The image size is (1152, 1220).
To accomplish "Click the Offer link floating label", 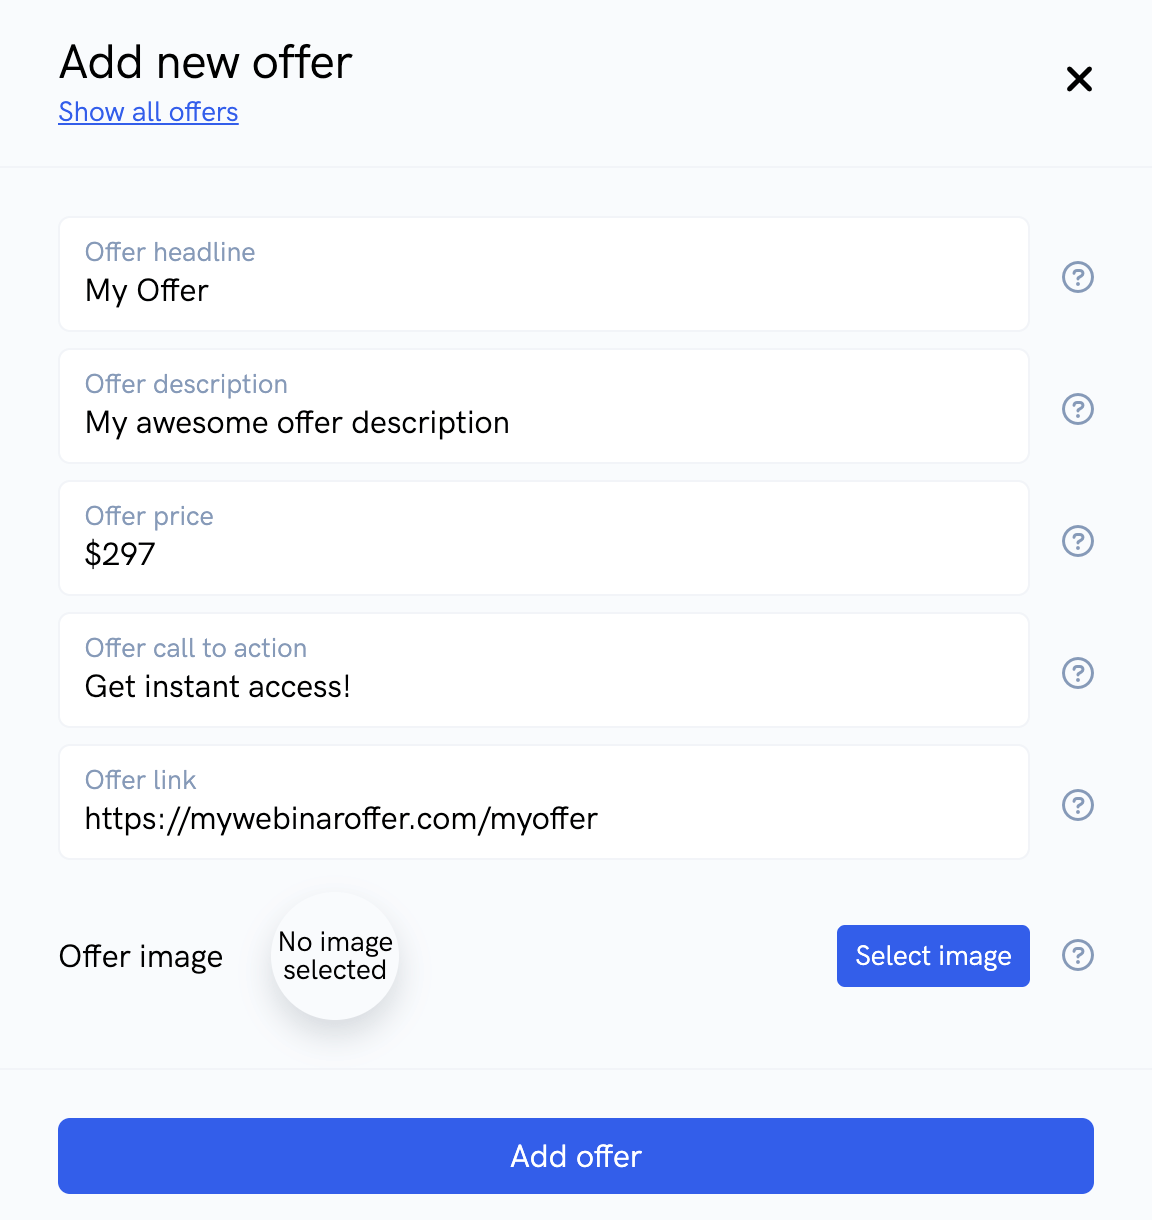I will pos(140,780).
